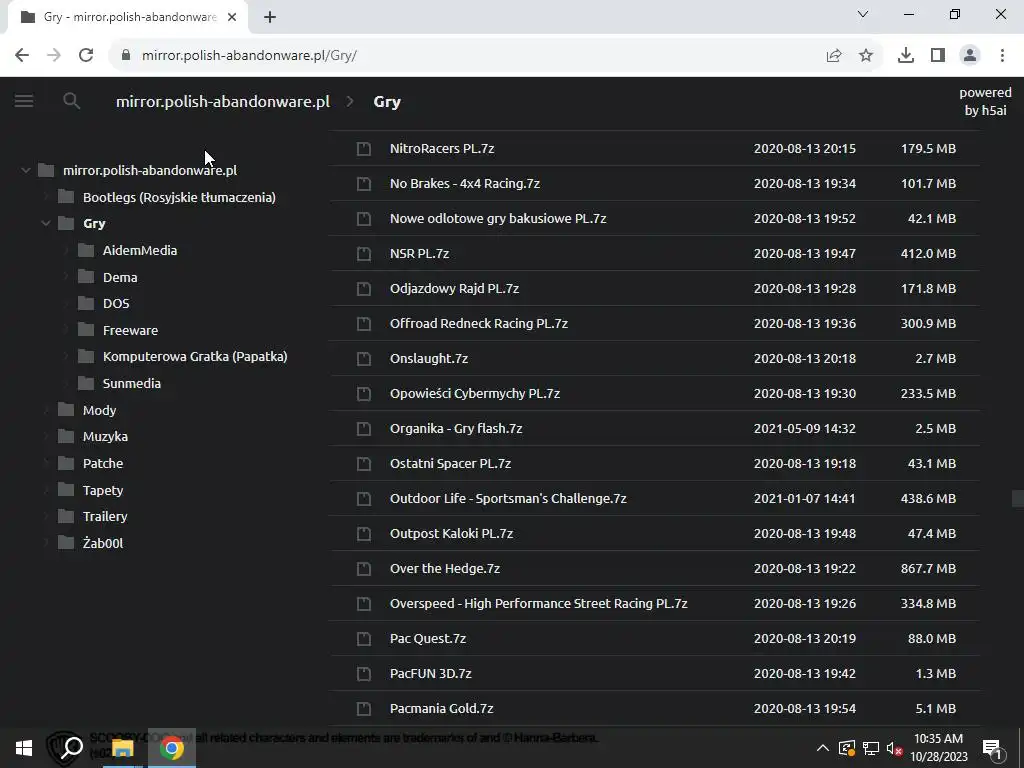Open the h5ai sidebar hamburger menu

pos(24,101)
